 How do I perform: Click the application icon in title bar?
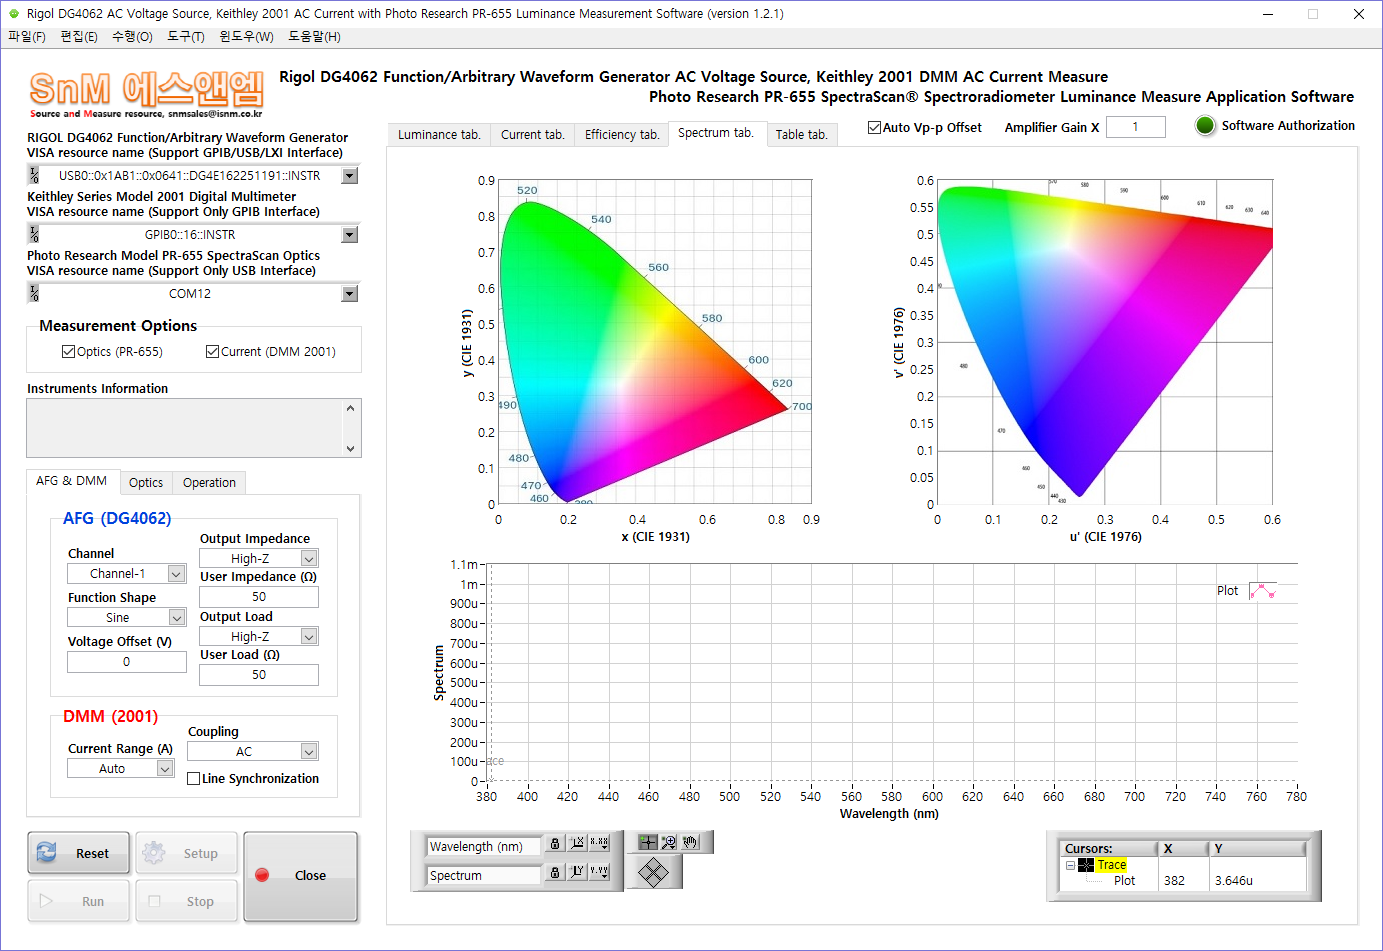[x=14, y=14]
